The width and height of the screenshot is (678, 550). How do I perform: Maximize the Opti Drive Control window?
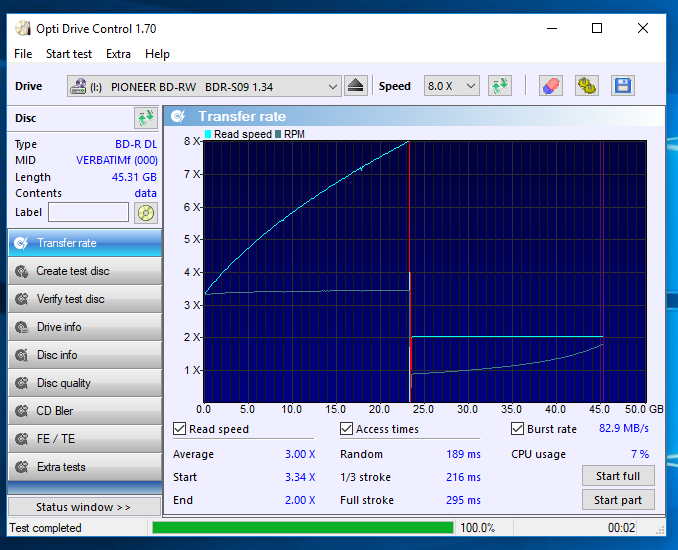597,28
